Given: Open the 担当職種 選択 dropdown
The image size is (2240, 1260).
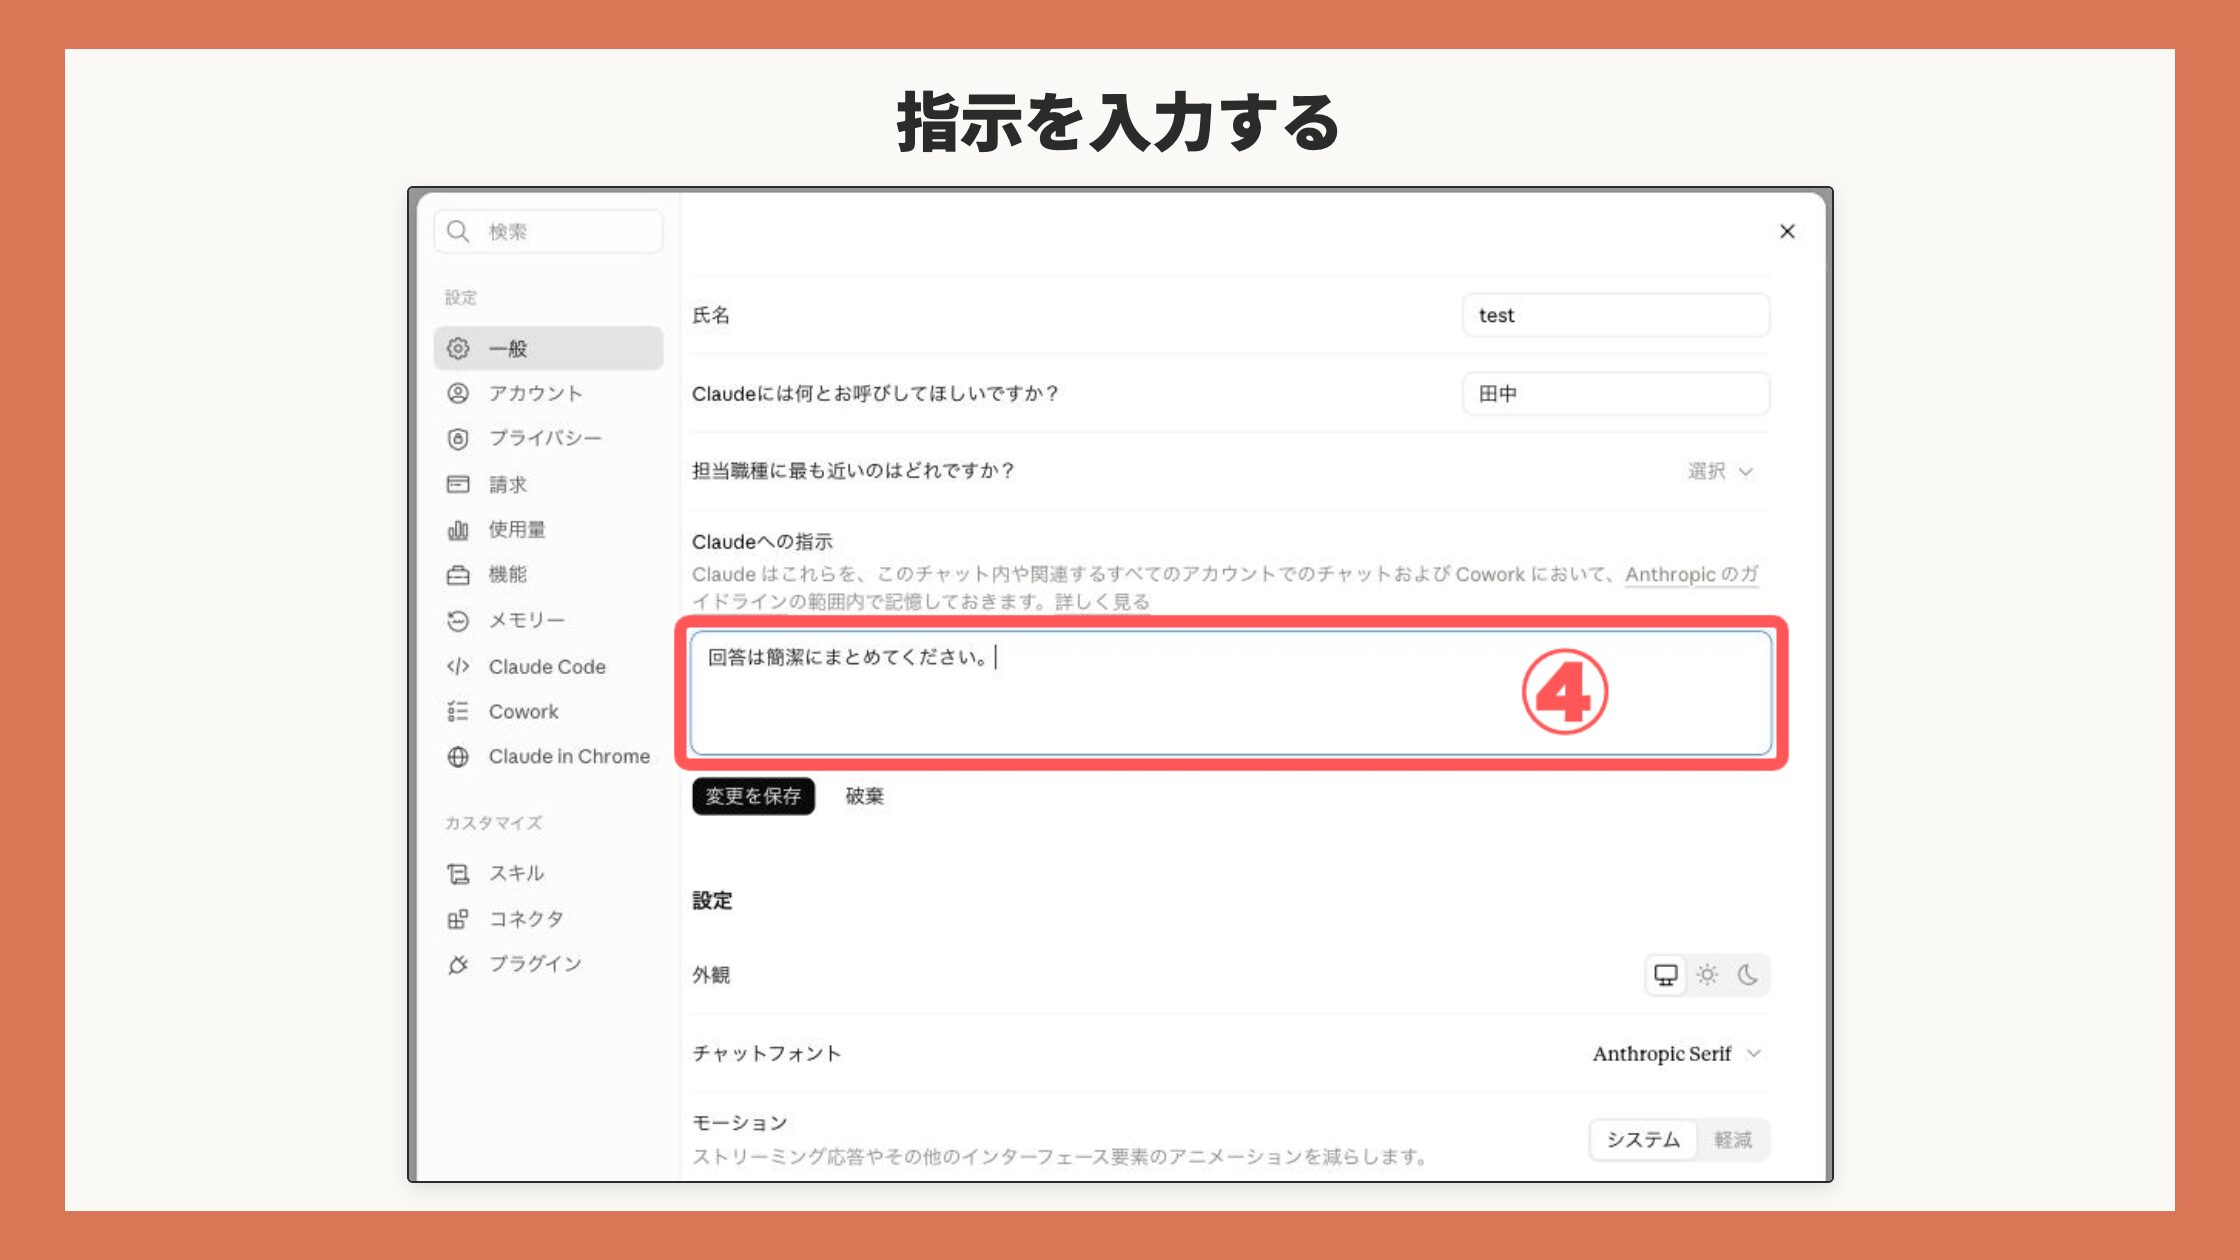Looking at the screenshot, I should [1720, 471].
